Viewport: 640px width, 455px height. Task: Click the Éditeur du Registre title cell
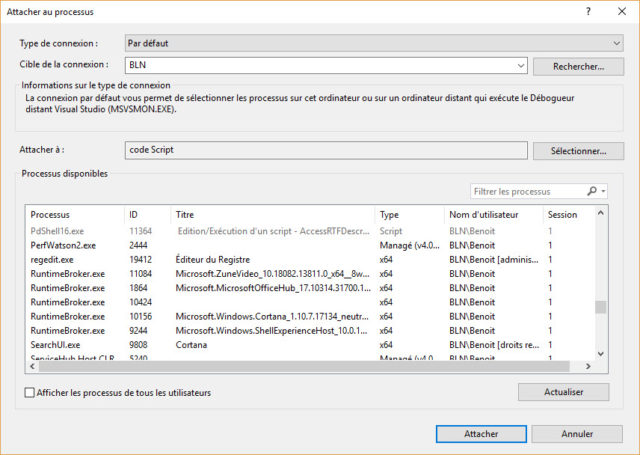click(x=213, y=260)
